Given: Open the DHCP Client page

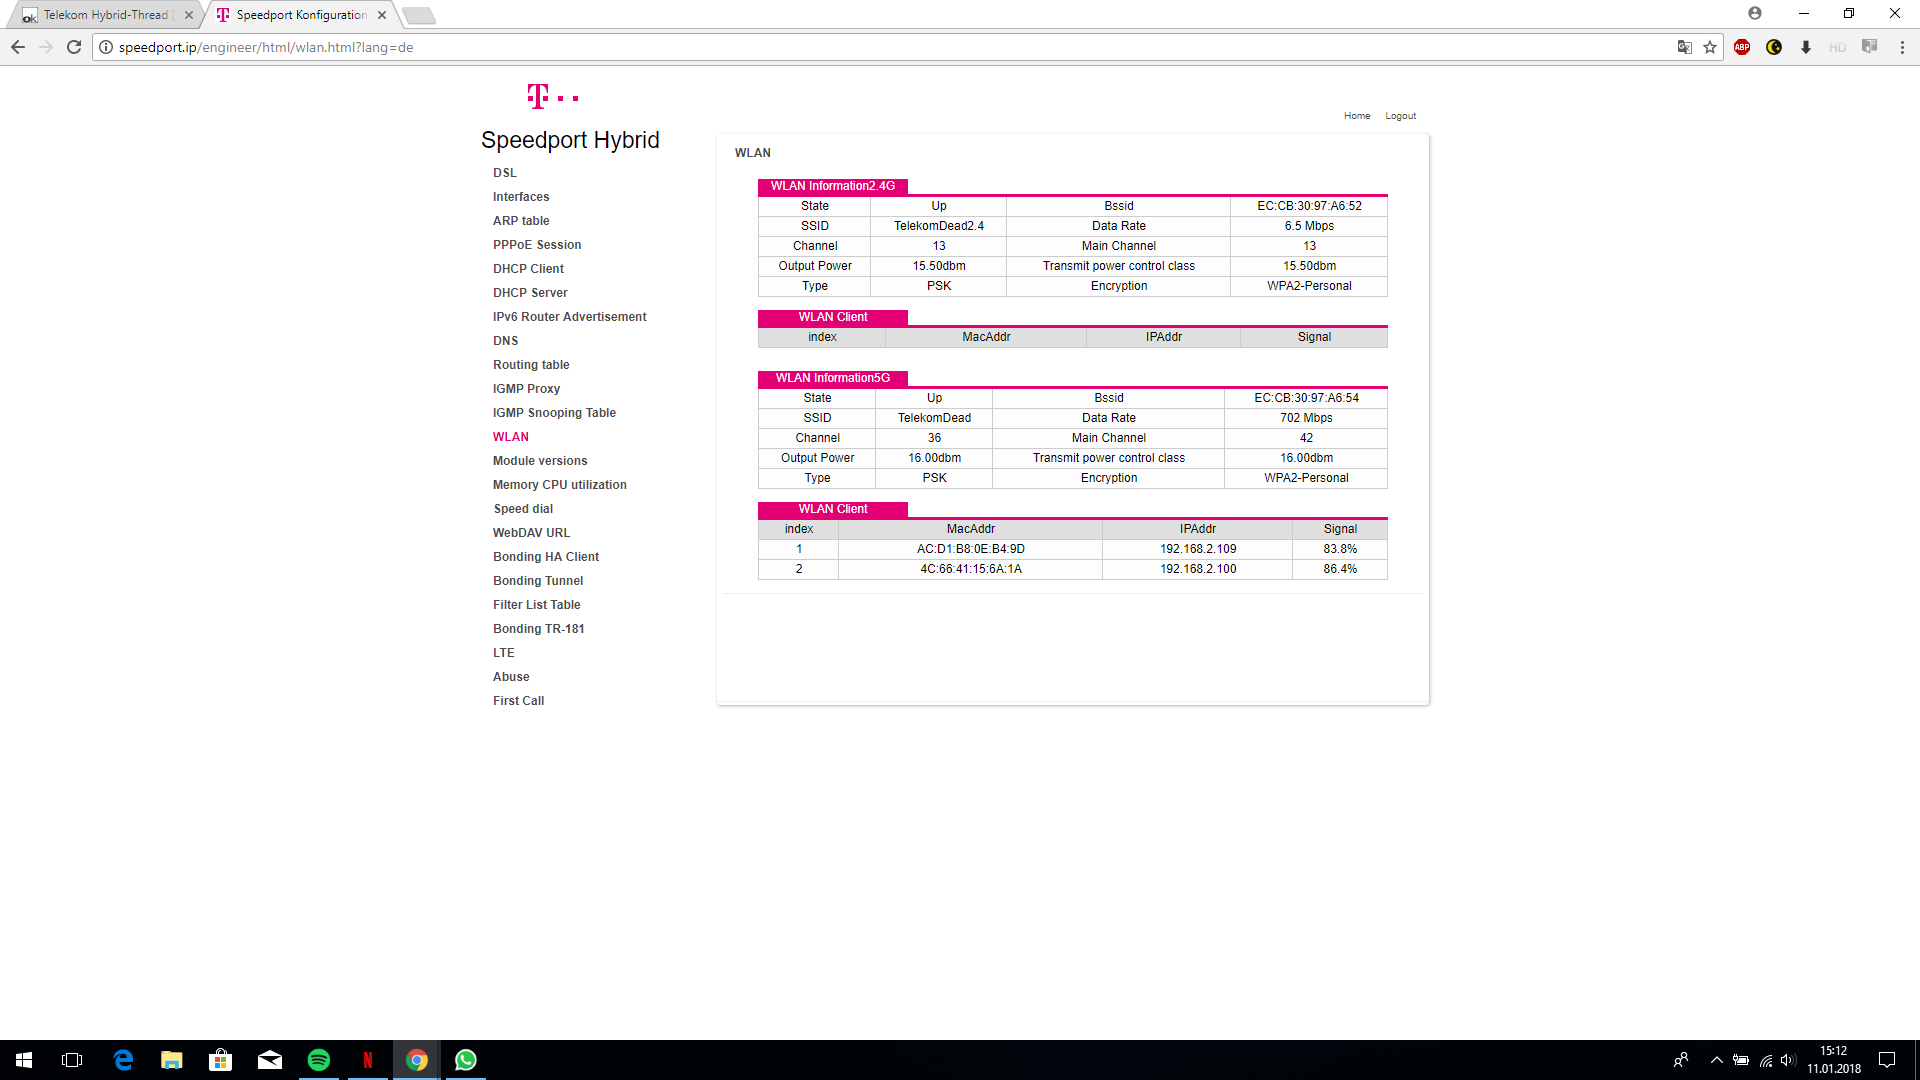Looking at the screenshot, I should 528,269.
